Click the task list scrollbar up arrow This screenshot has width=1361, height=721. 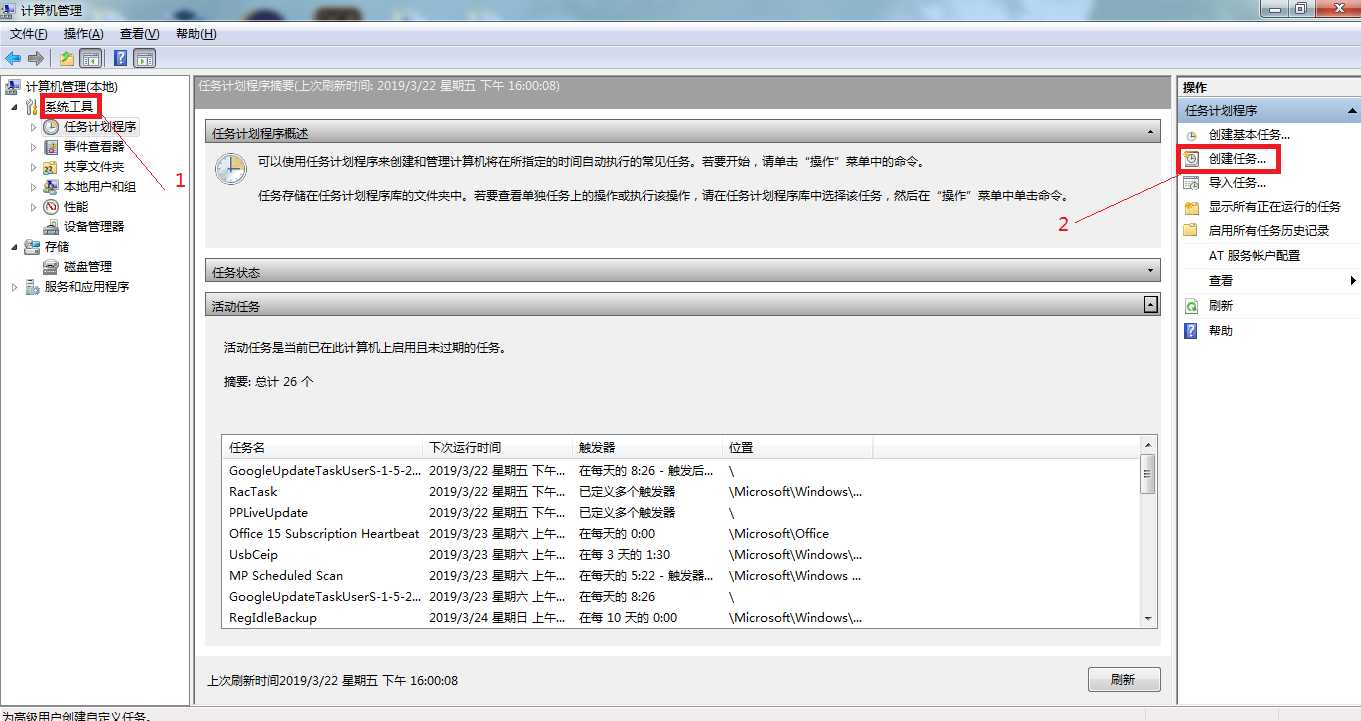[1148, 446]
